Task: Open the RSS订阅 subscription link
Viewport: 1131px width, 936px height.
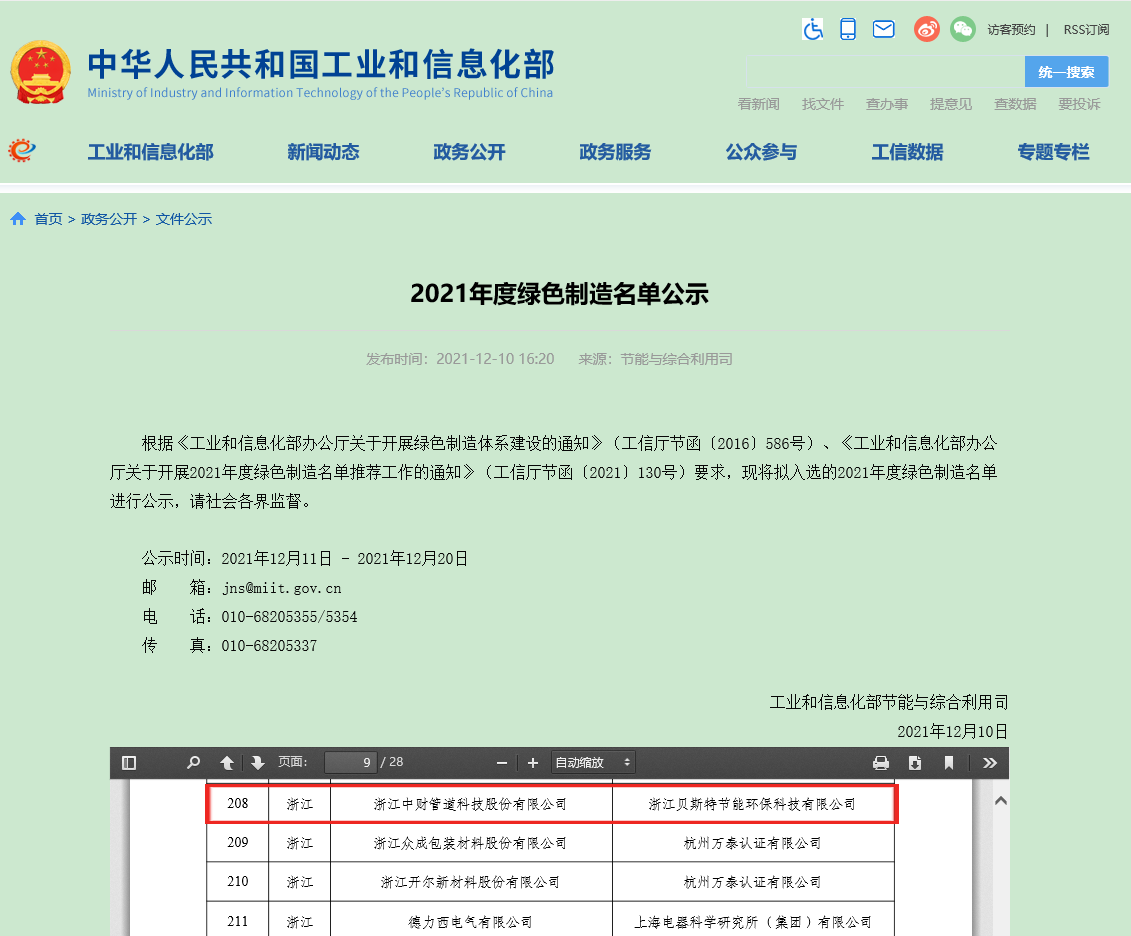Action: click(x=1085, y=29)
